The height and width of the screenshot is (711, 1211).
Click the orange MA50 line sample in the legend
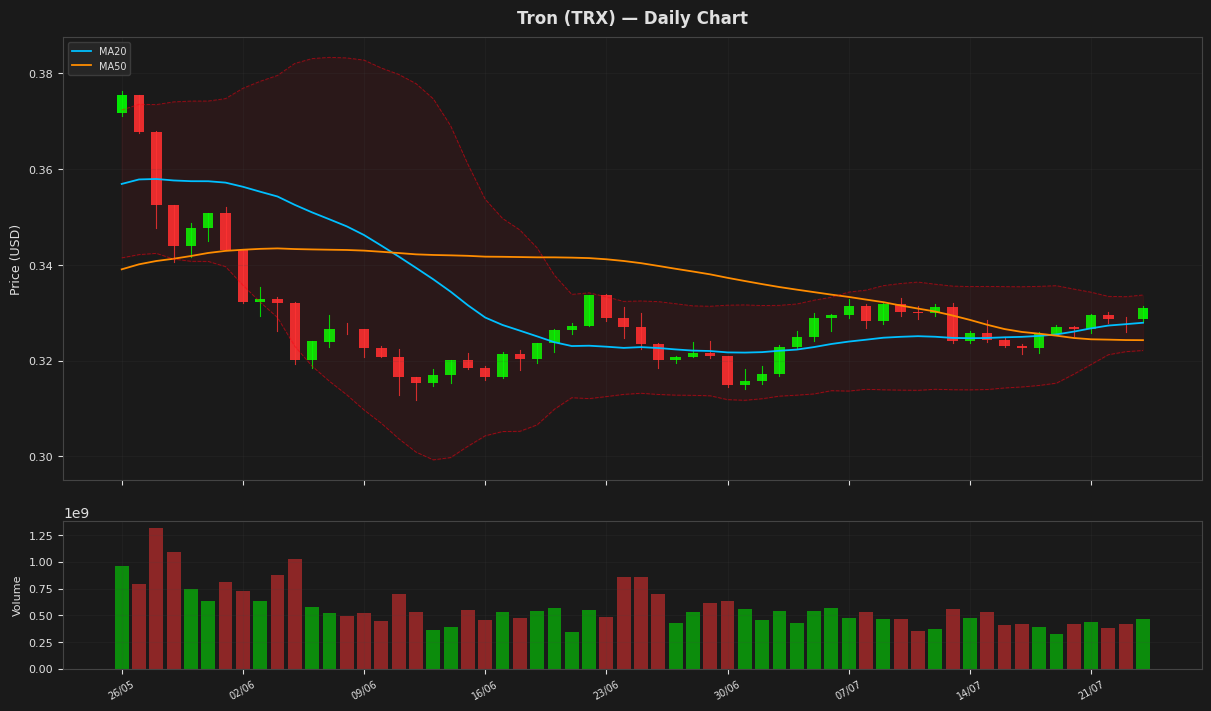82,66
